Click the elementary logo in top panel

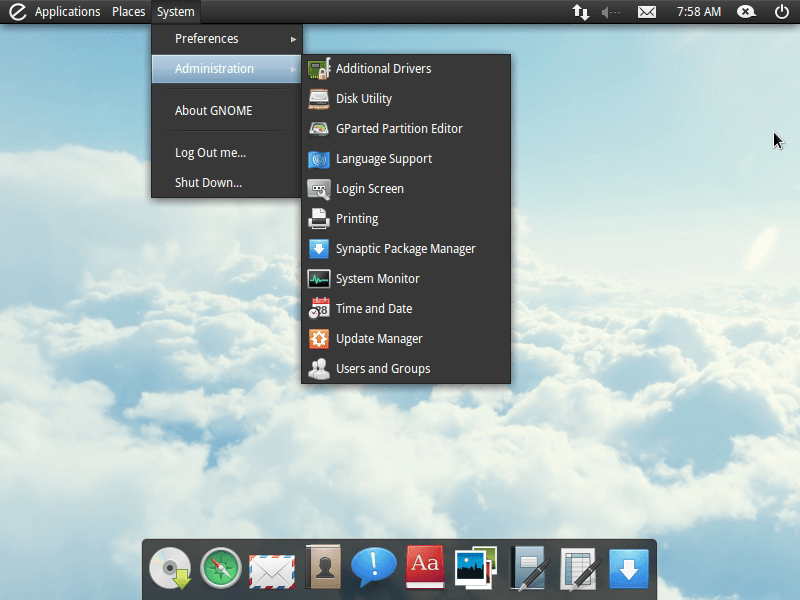pyautogui.click(x=17, y=12)
